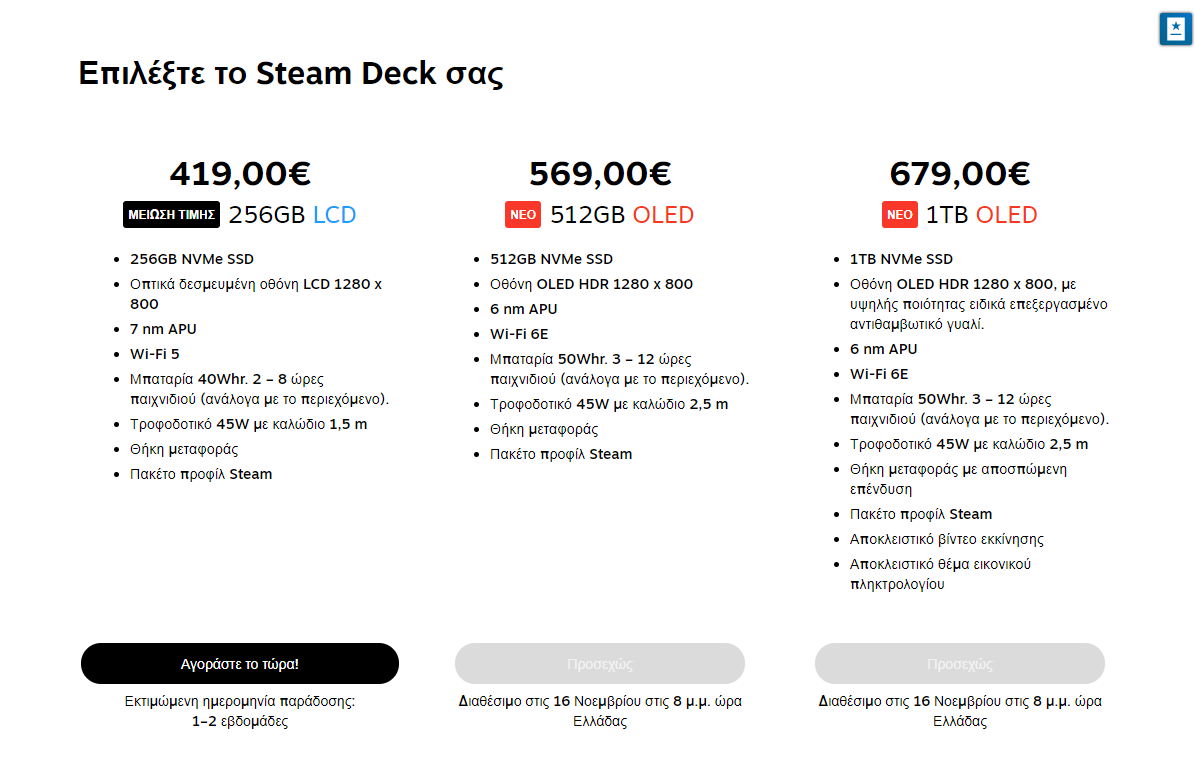Click the Αγοράστε το τώρα! button
The image size is (1195, 776).
(239, 663)
